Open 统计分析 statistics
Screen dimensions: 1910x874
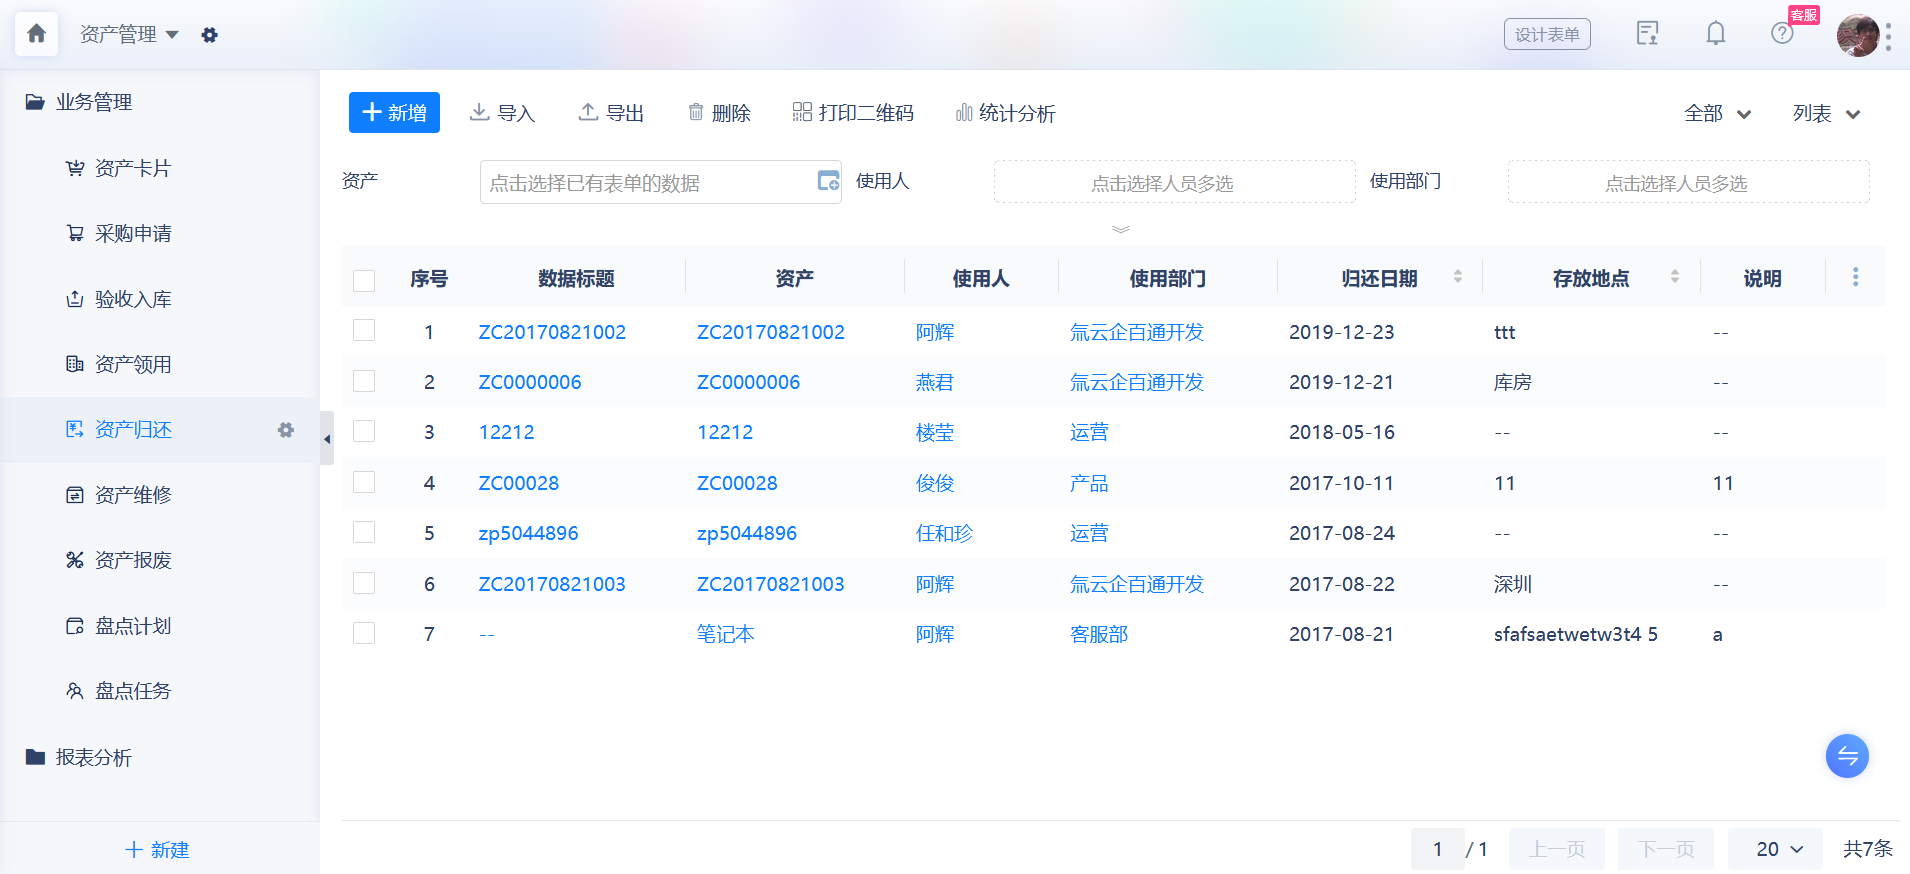point(1005,113)
